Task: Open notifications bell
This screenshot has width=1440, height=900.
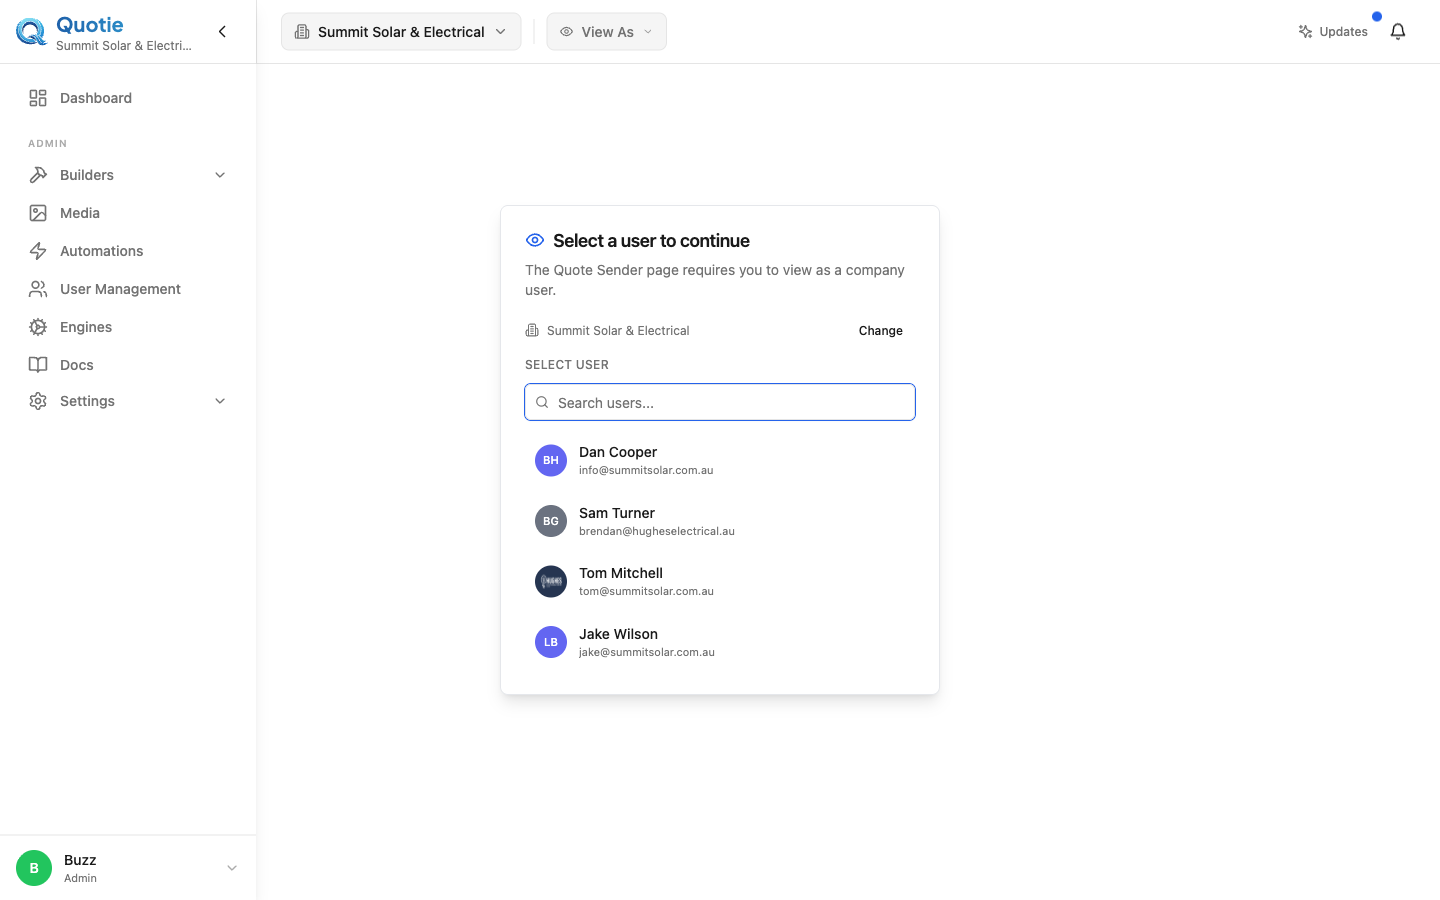Action: coord(1398,32)
